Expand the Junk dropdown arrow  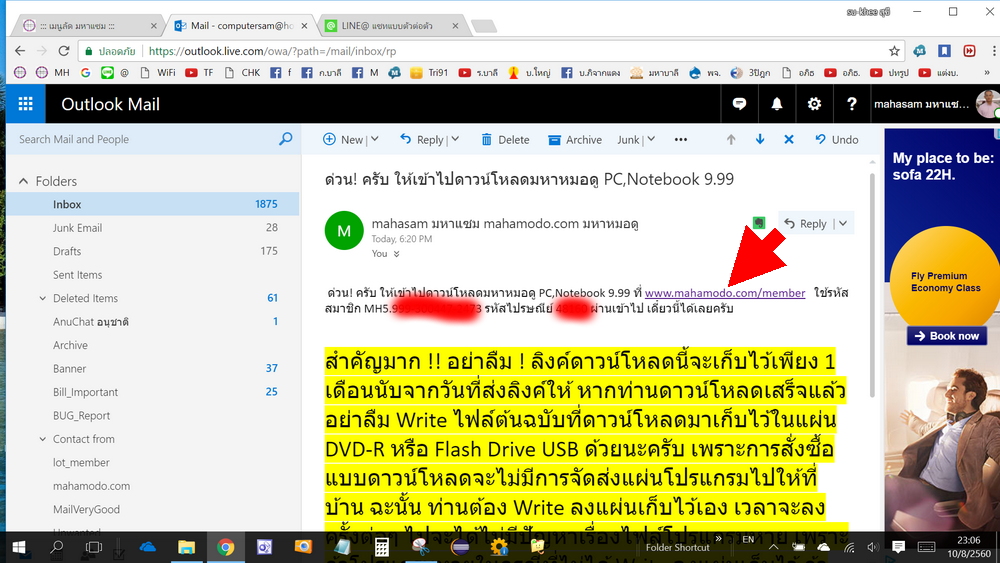coord(651,139)
